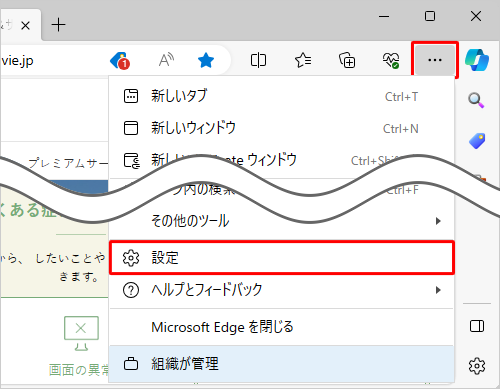Open 設定 from the menu
This screenshot has height=389, width=500.
pyautogui.click(x=282, y=258)
